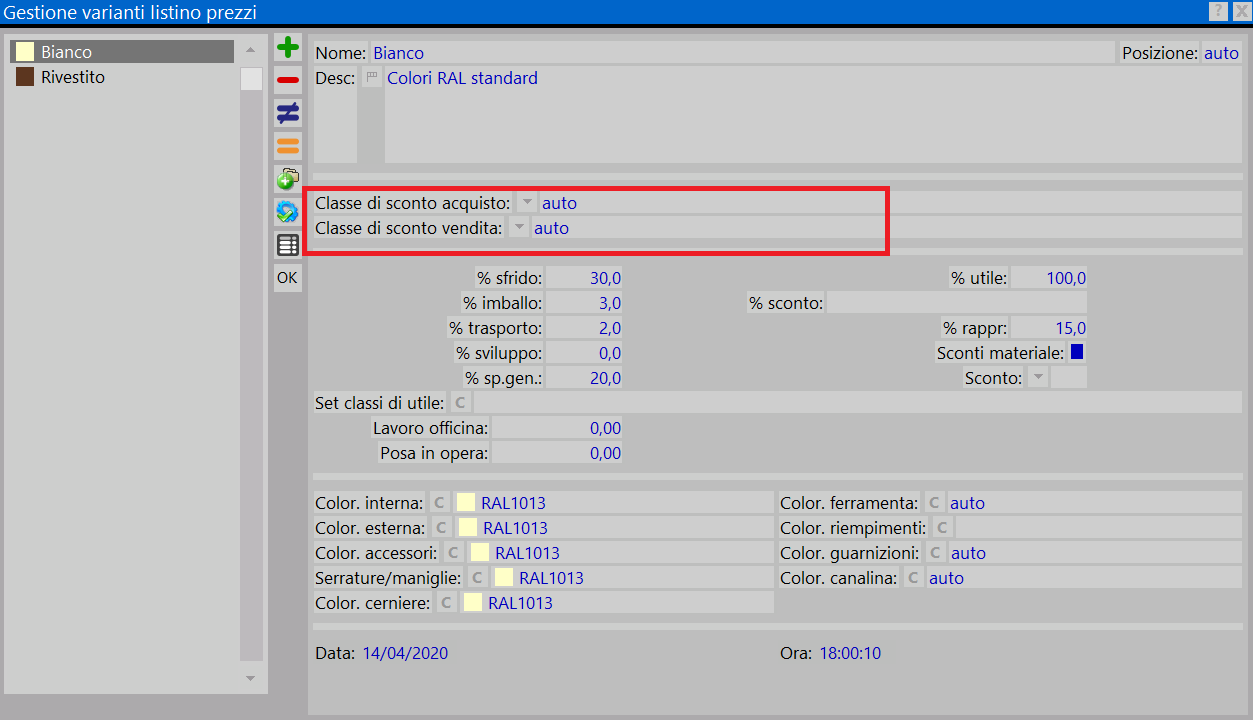Click the % rappr value 15,0

click(x=1049, y=328)
